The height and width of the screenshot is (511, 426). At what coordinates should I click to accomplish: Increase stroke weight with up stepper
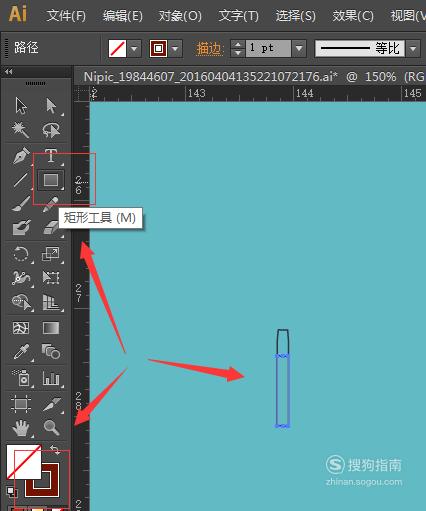click(x=237, y=45)
